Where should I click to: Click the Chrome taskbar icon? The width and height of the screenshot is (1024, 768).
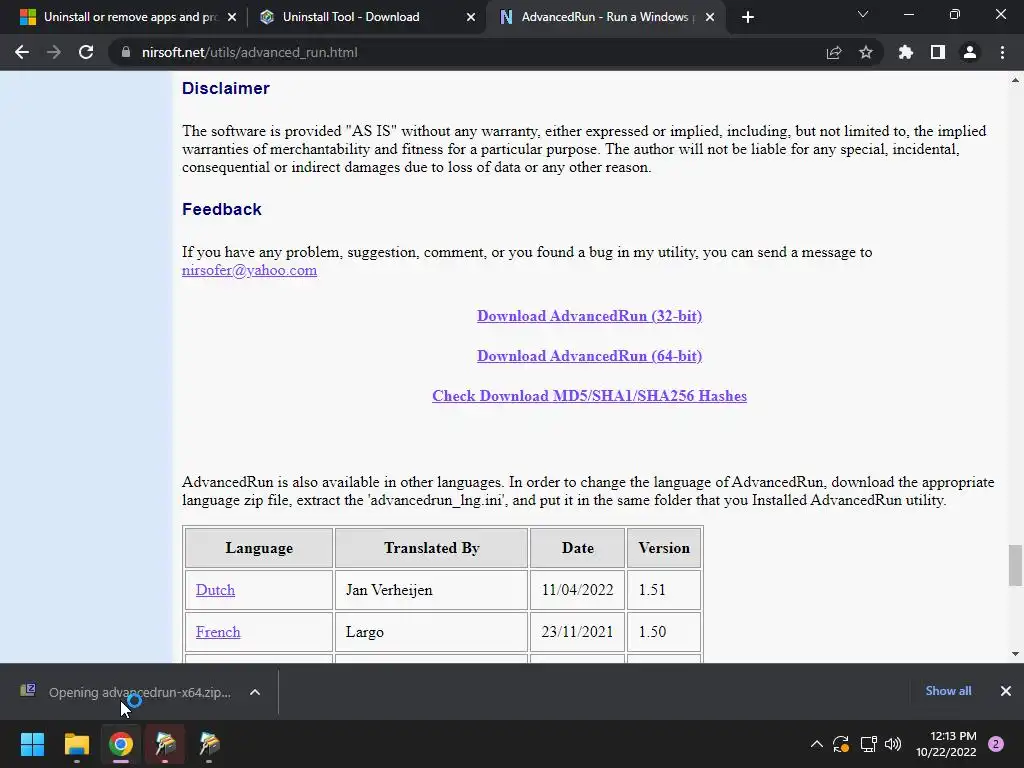click(121, 743)
